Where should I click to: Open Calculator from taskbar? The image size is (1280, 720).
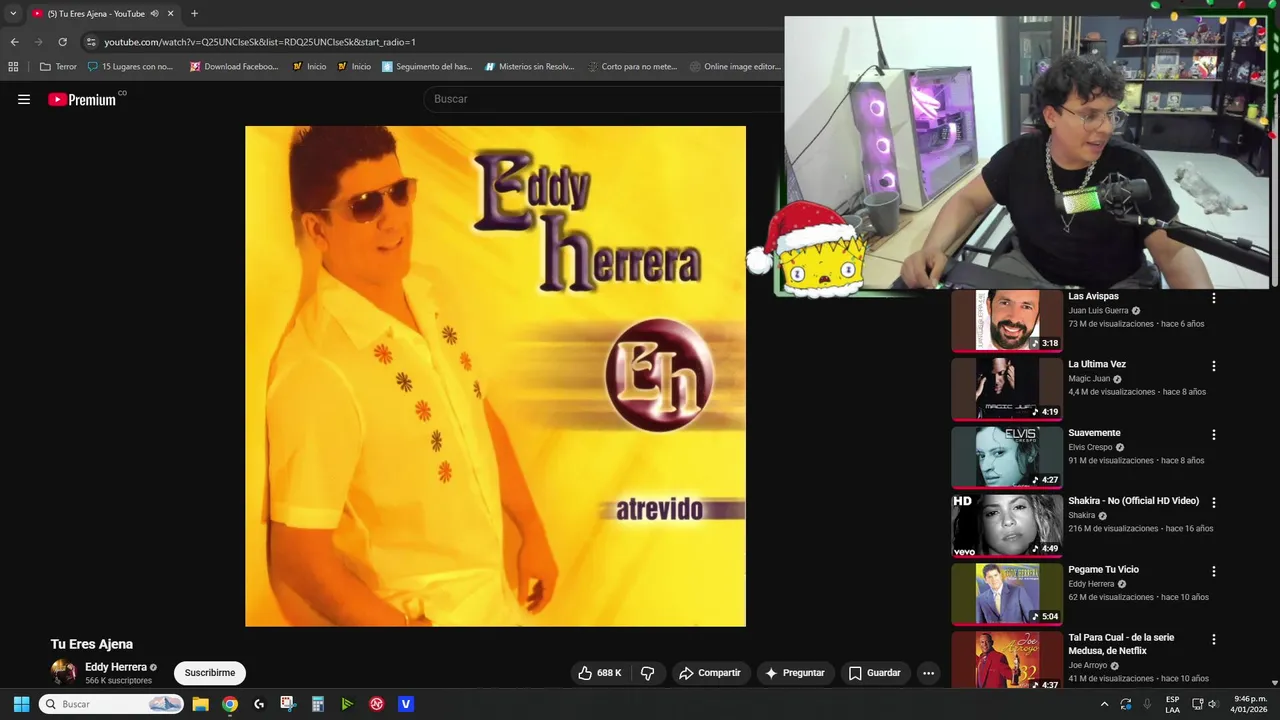tap(318, 704)
